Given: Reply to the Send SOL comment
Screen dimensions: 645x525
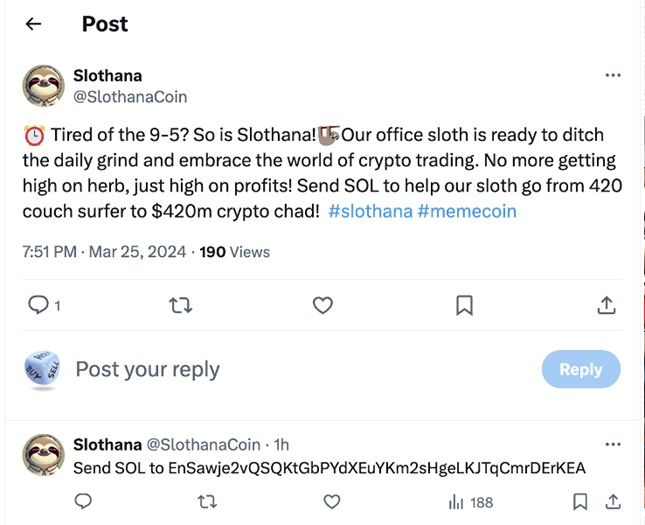Looking at the screenshot, I should (x=84, y=501).
